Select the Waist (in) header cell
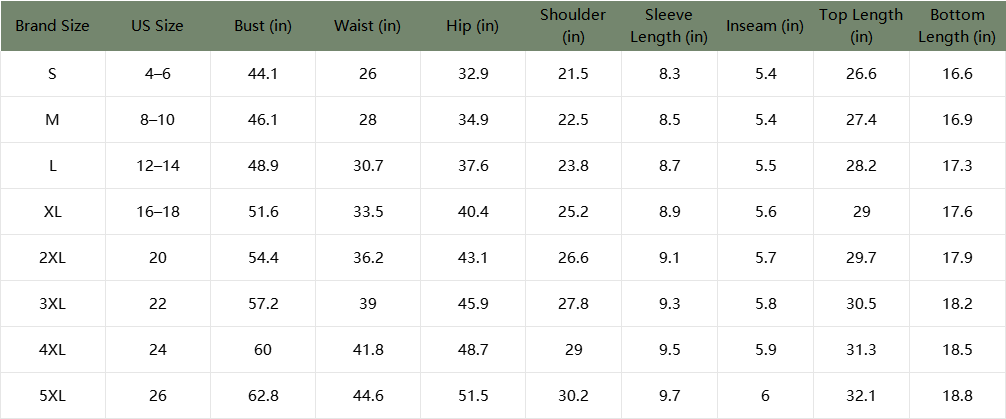 pyautogui.click(x=367, y=26)
